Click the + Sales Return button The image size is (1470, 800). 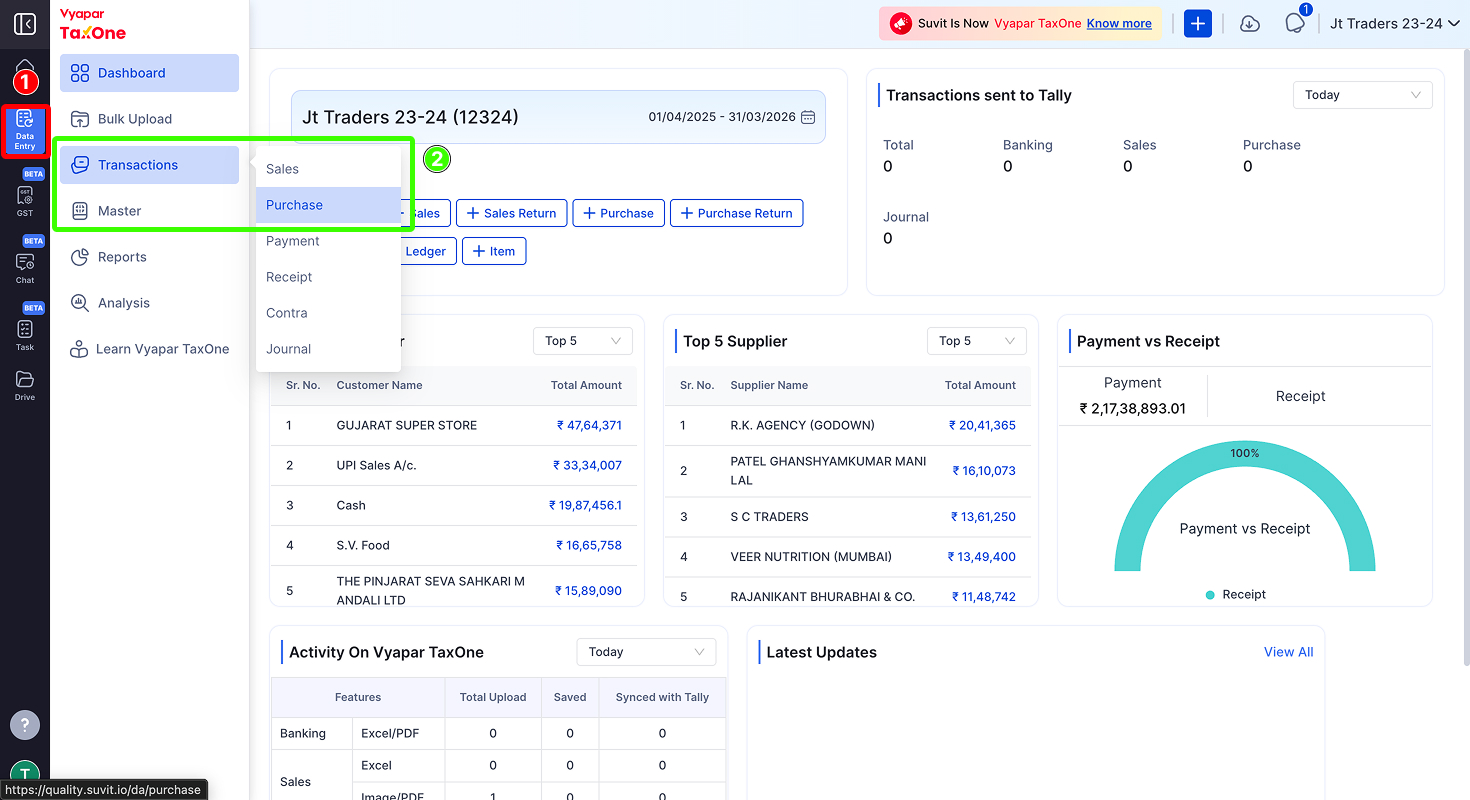click(512, 213)
